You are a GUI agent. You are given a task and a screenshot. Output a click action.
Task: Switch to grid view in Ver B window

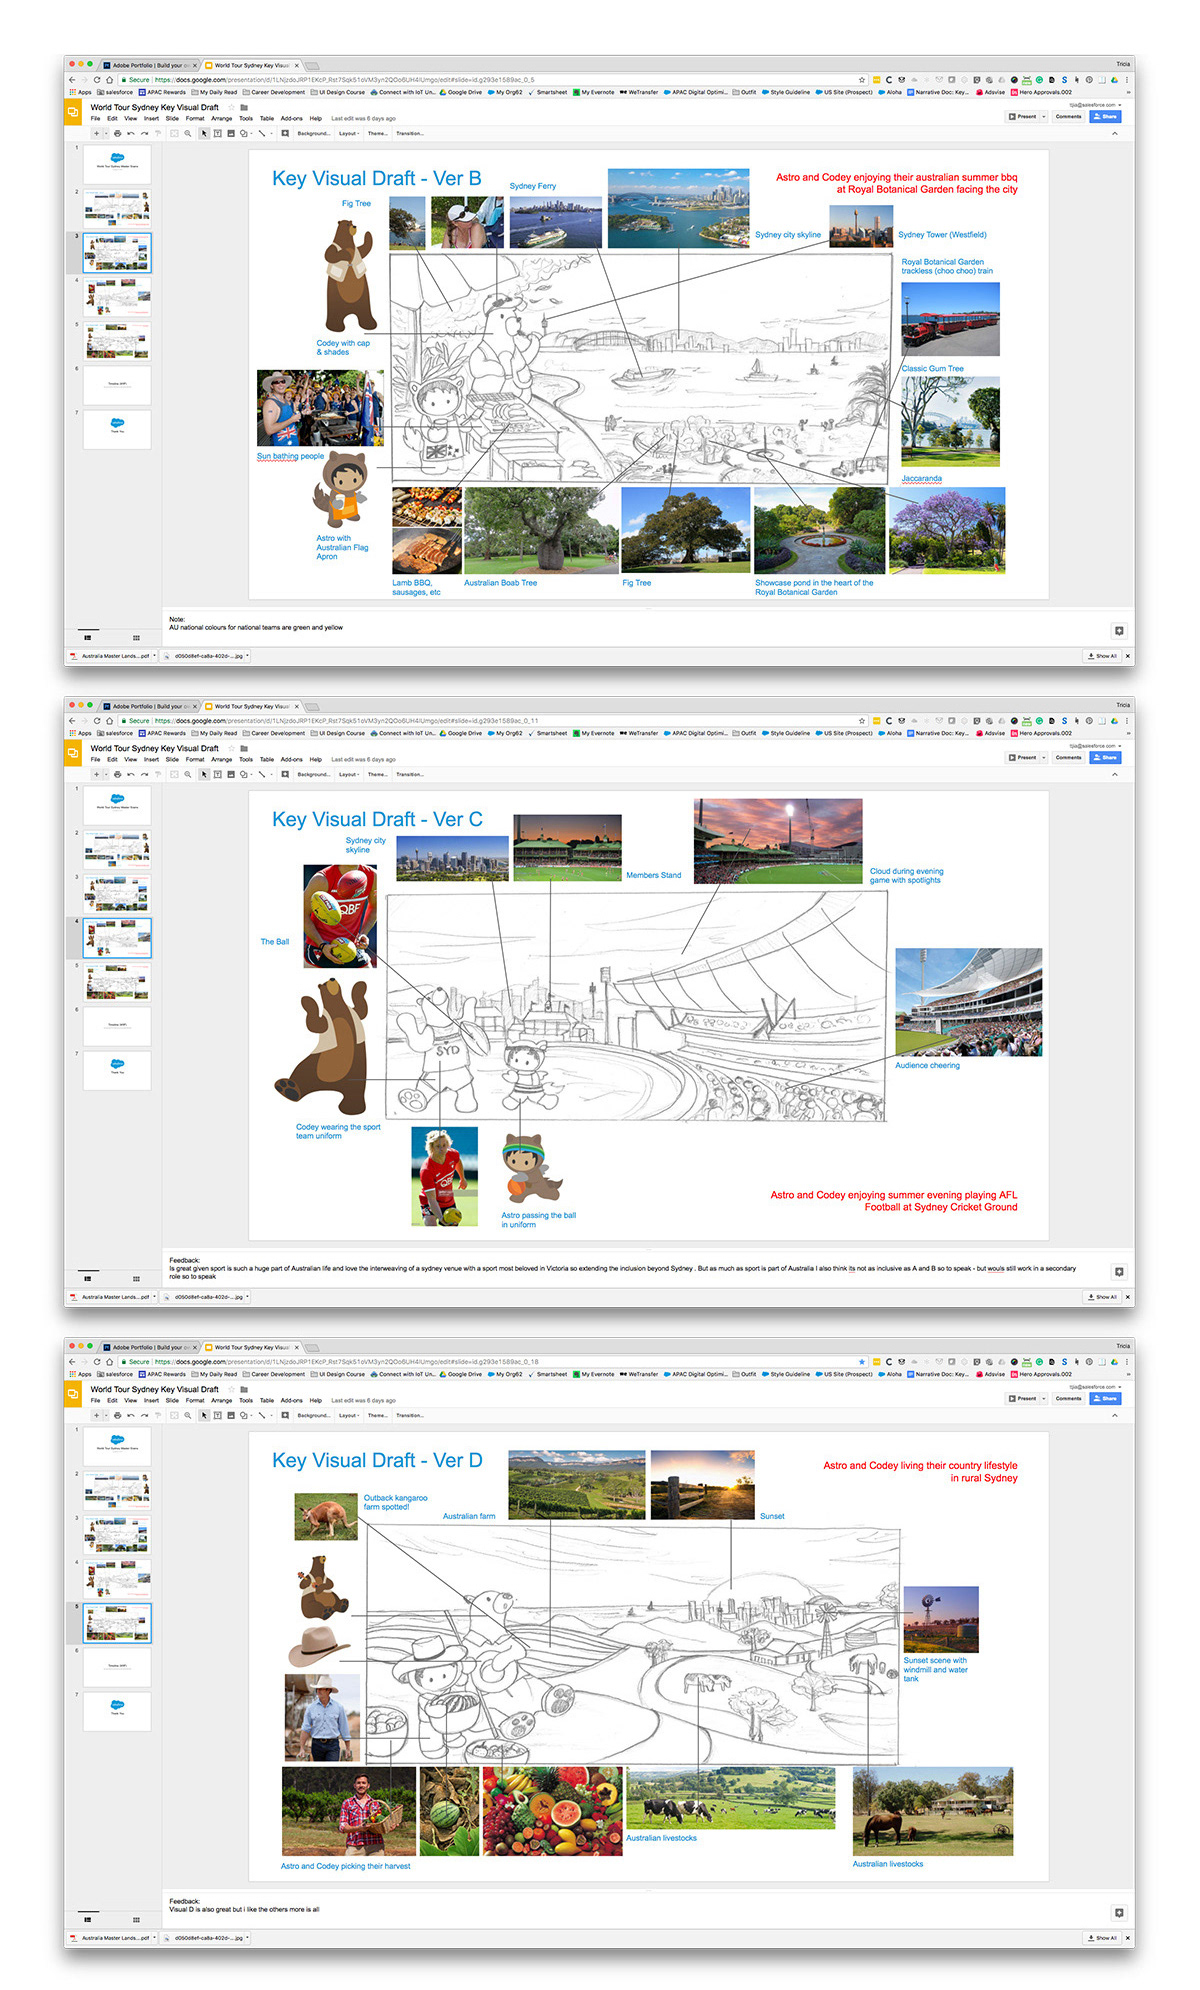point(136,637)
